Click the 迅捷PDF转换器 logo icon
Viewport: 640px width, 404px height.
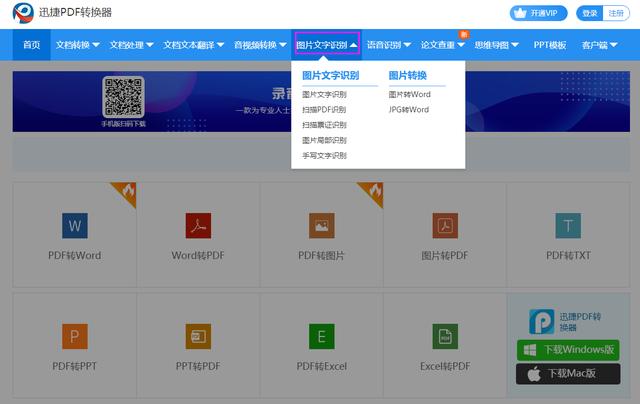[x=23, y=13]
